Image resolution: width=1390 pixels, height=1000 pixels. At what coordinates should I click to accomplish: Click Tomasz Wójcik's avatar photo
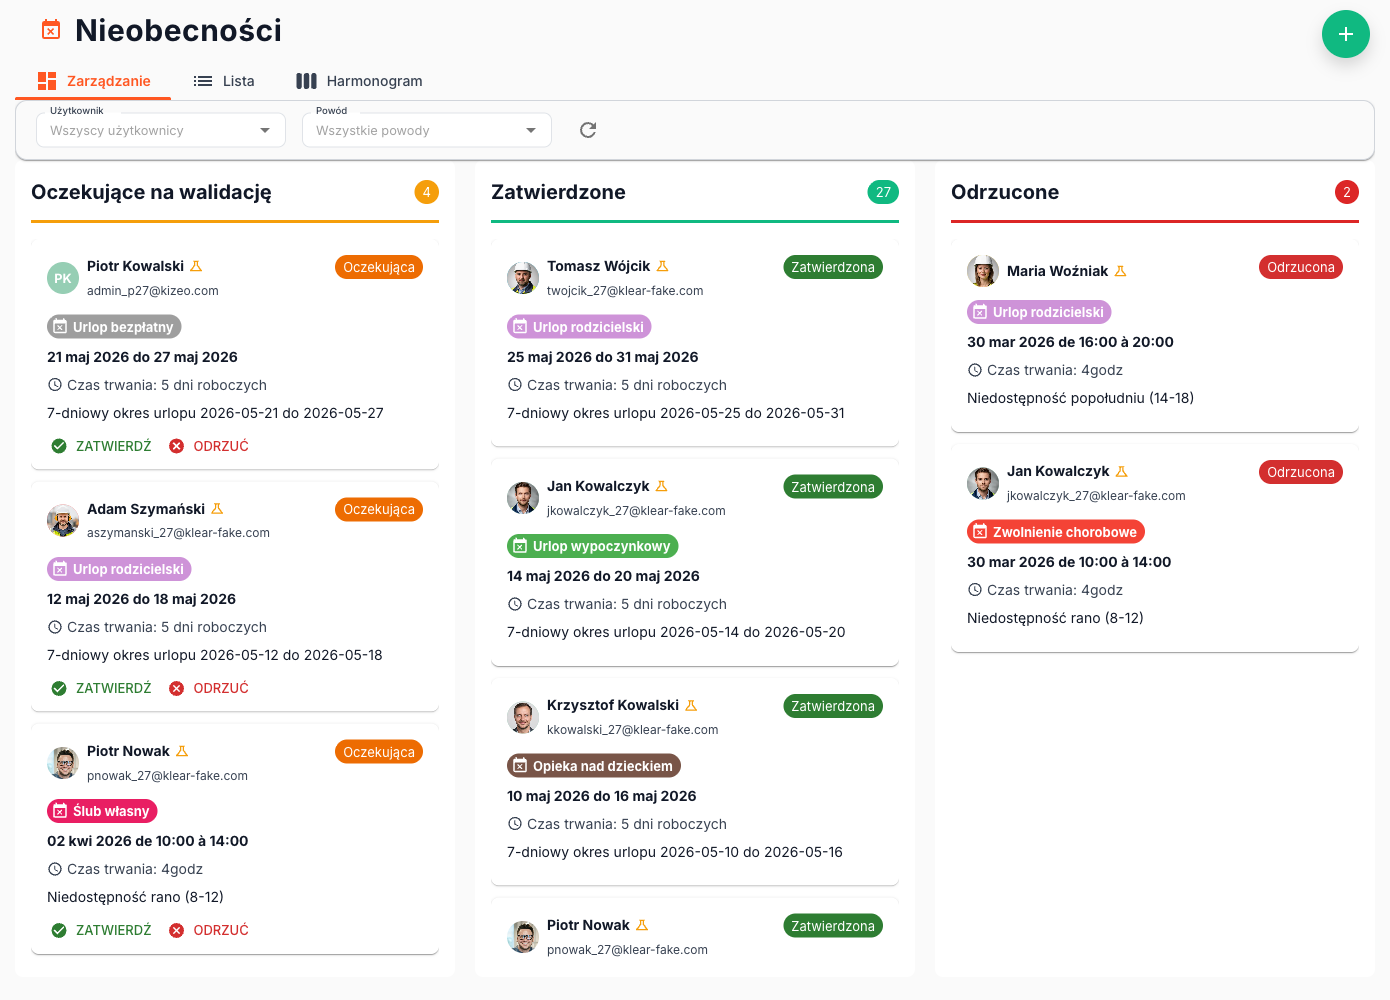tap(522, 278)
